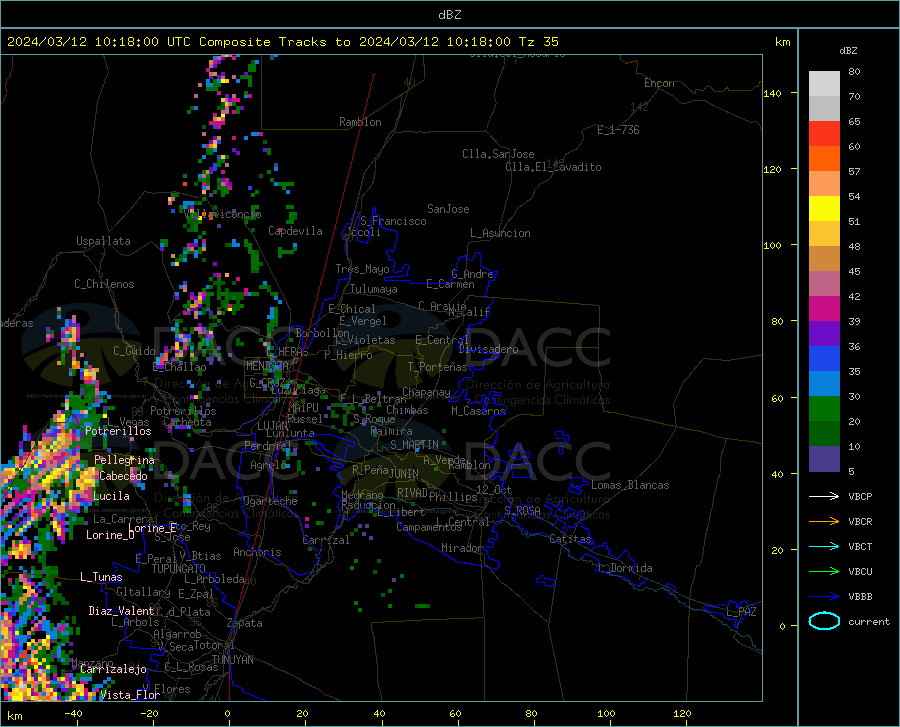The image size is (900, 727).
Task: Click the Uspallata town label
Action: (x=103, y=241)
